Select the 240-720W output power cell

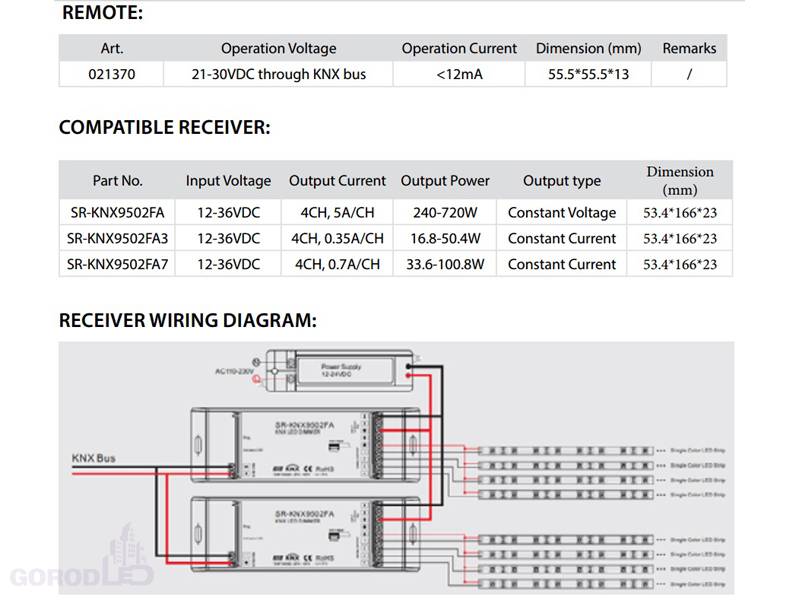point(445,212)
